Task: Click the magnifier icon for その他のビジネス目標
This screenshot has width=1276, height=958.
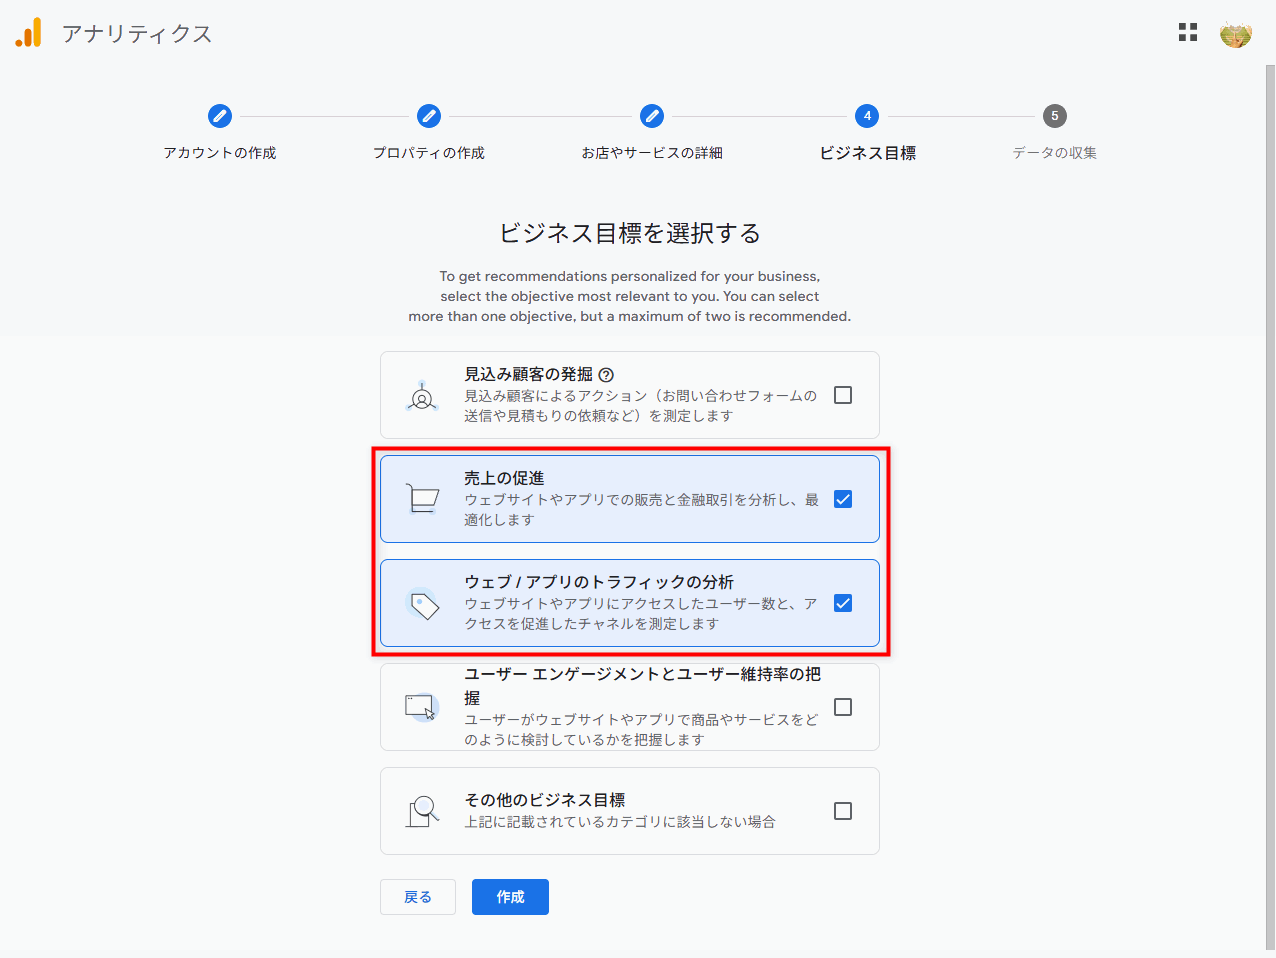Action: [x=423, y=811]
